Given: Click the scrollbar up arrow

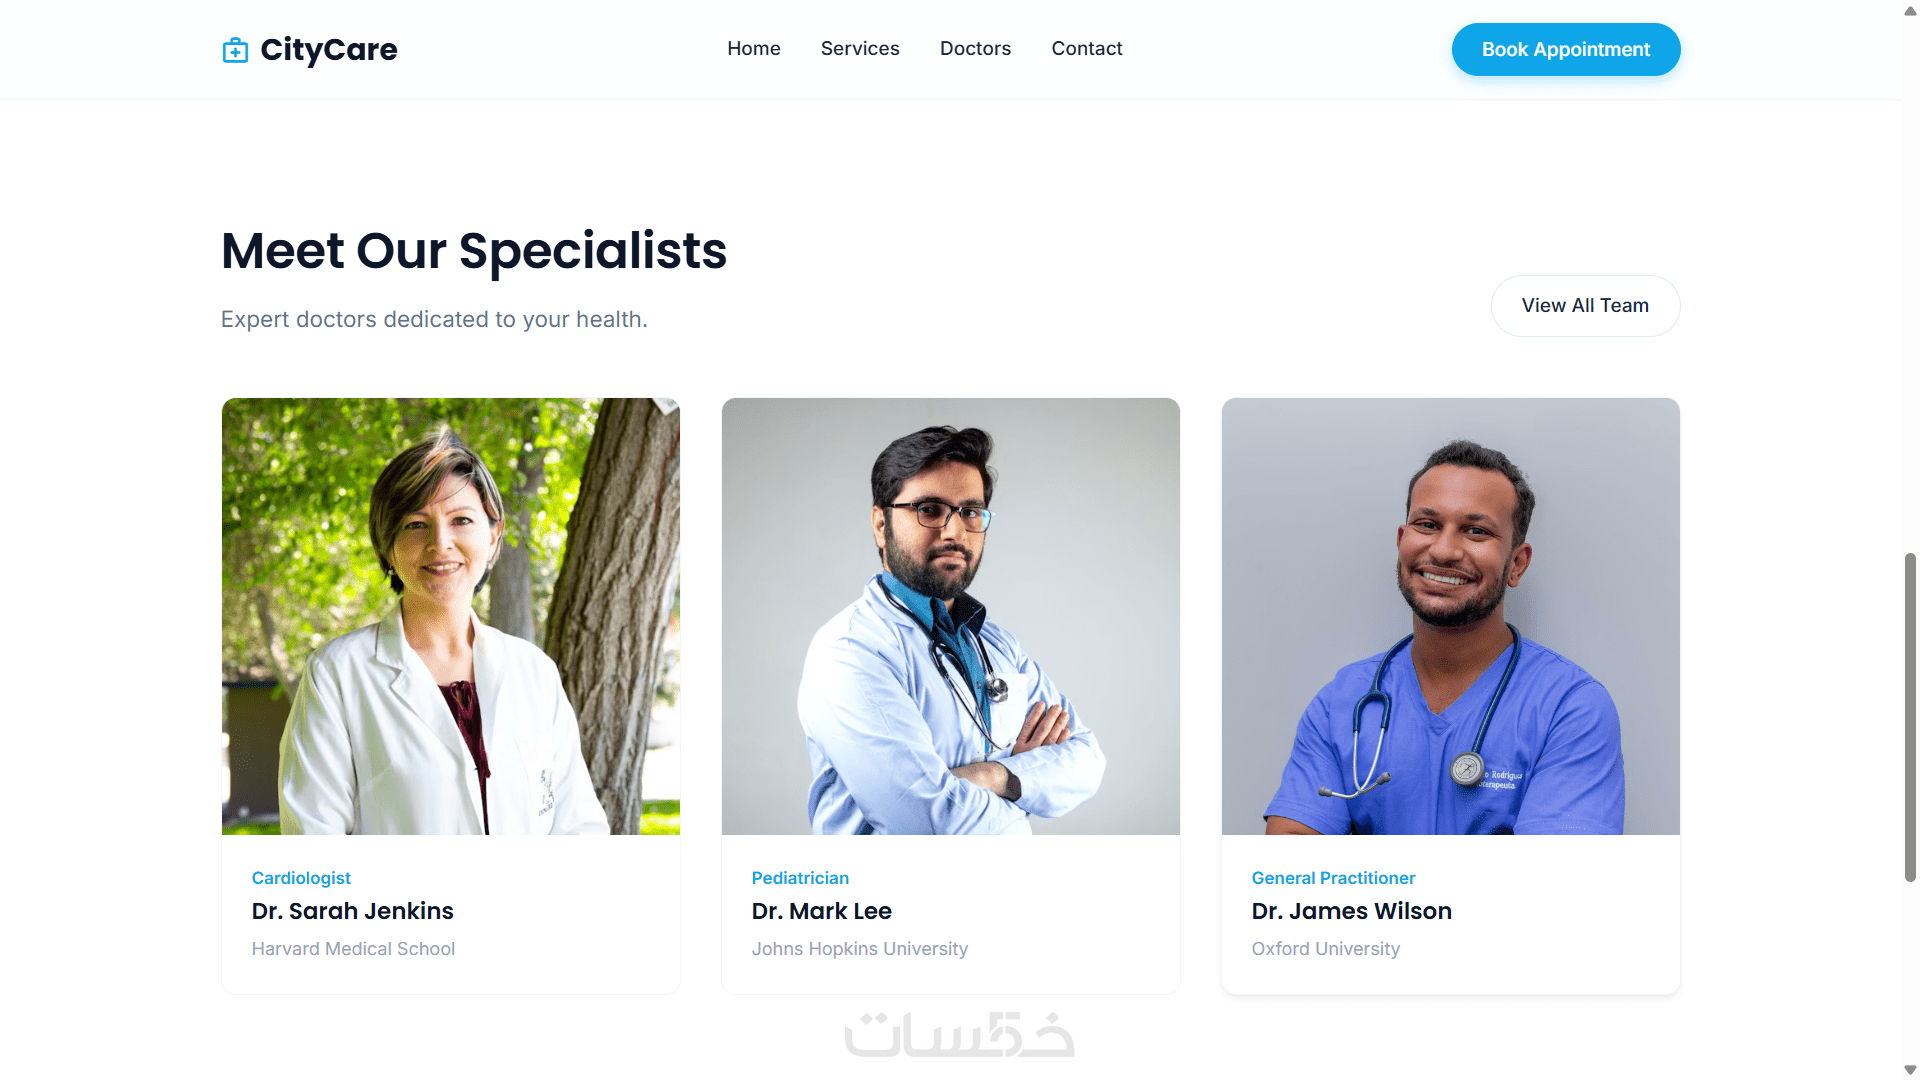Looking at the screenshot, I should tap(1910, 10).
